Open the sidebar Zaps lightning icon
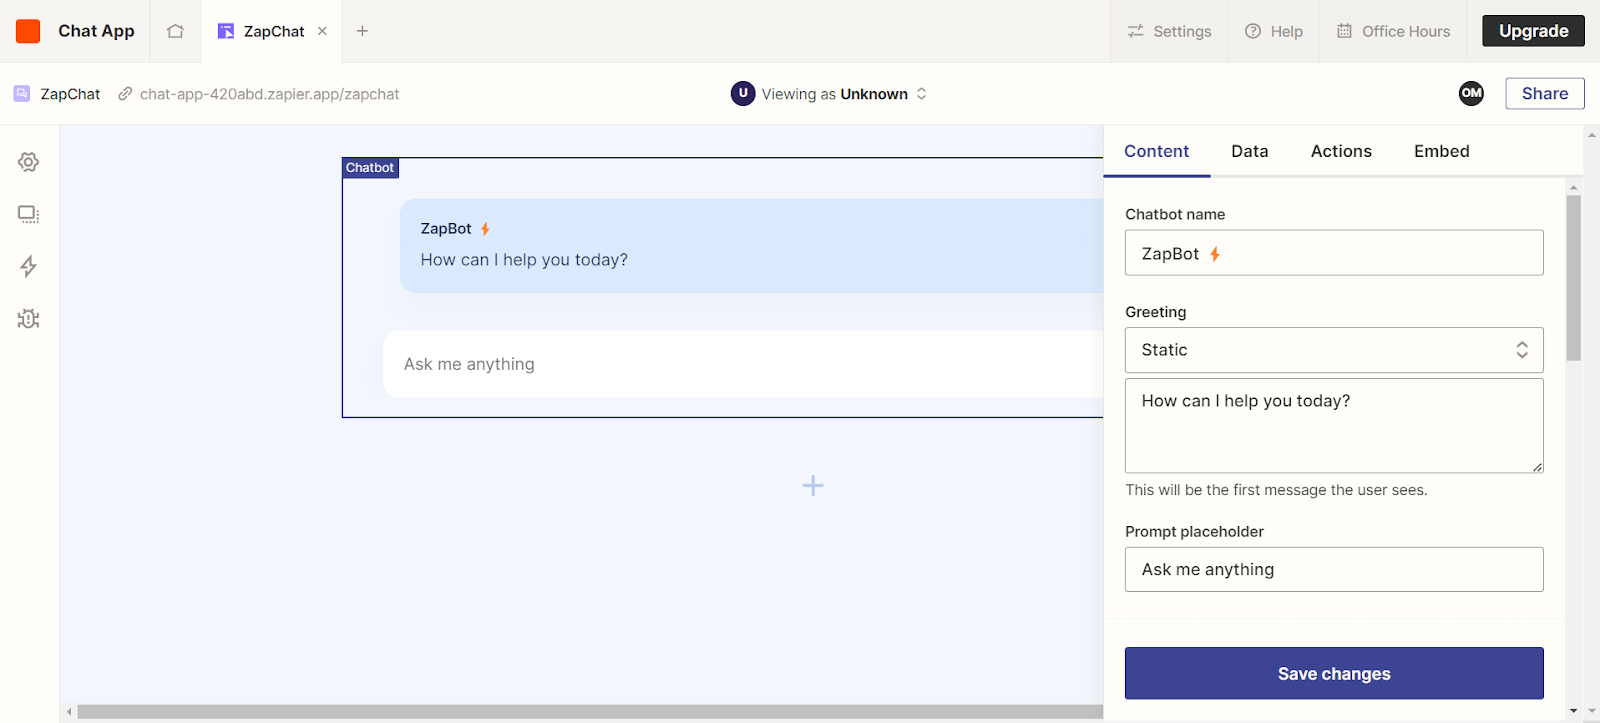The width and height of the screenshot is (1600, 723). point(28,266)
